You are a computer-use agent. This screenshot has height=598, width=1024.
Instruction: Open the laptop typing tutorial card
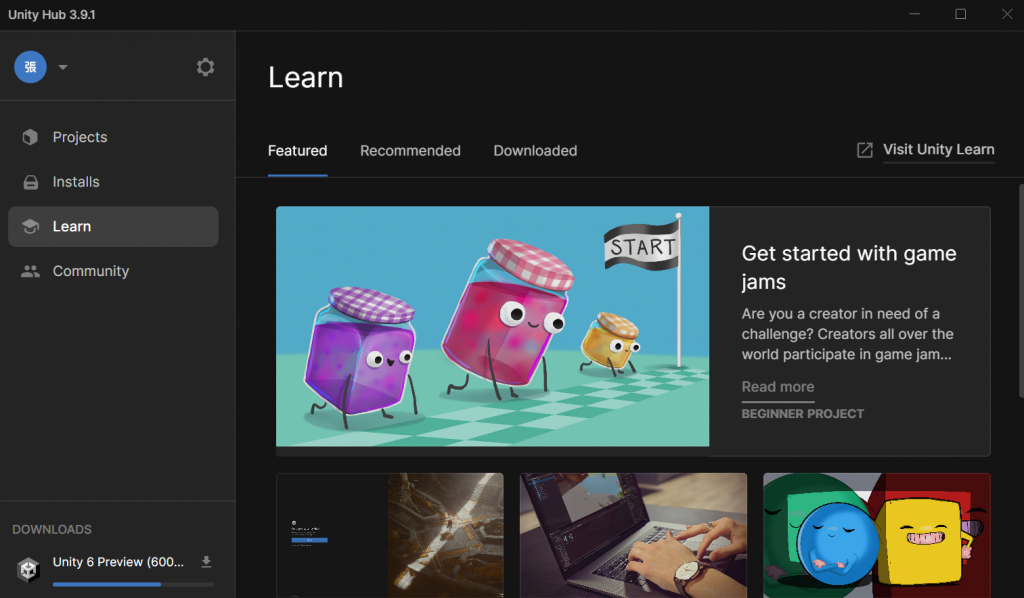(633, 535)
